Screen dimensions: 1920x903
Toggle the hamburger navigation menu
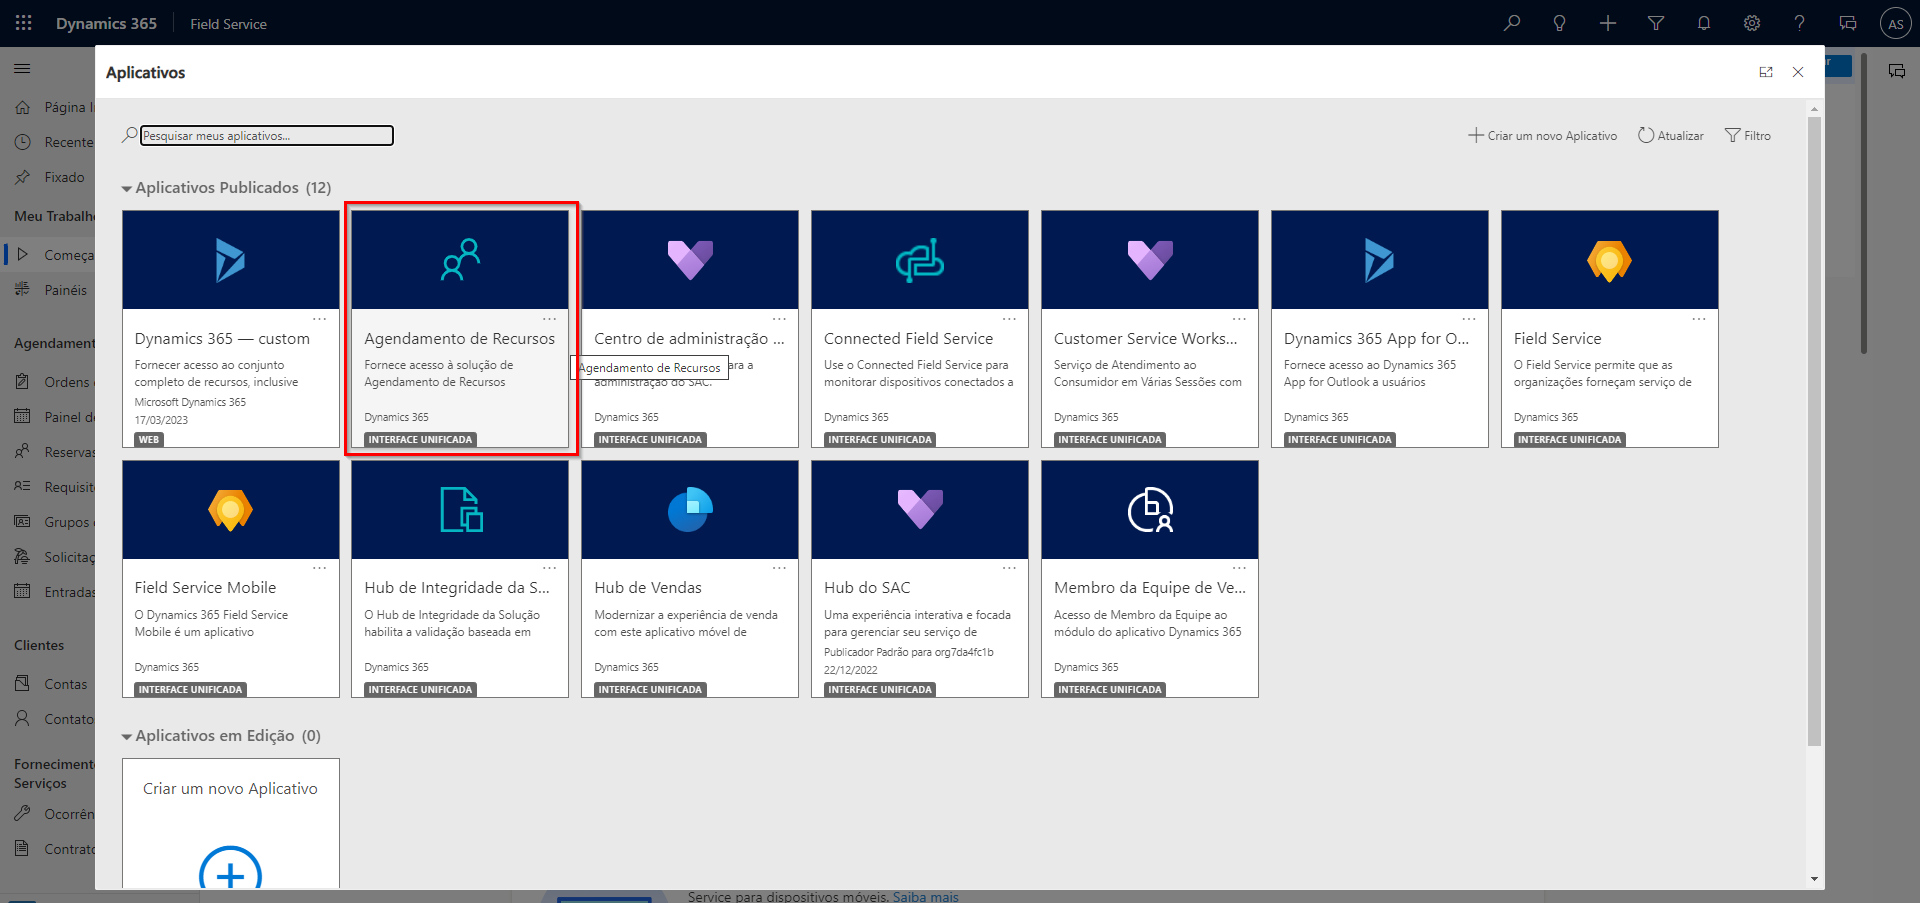(x=22, y=68)
